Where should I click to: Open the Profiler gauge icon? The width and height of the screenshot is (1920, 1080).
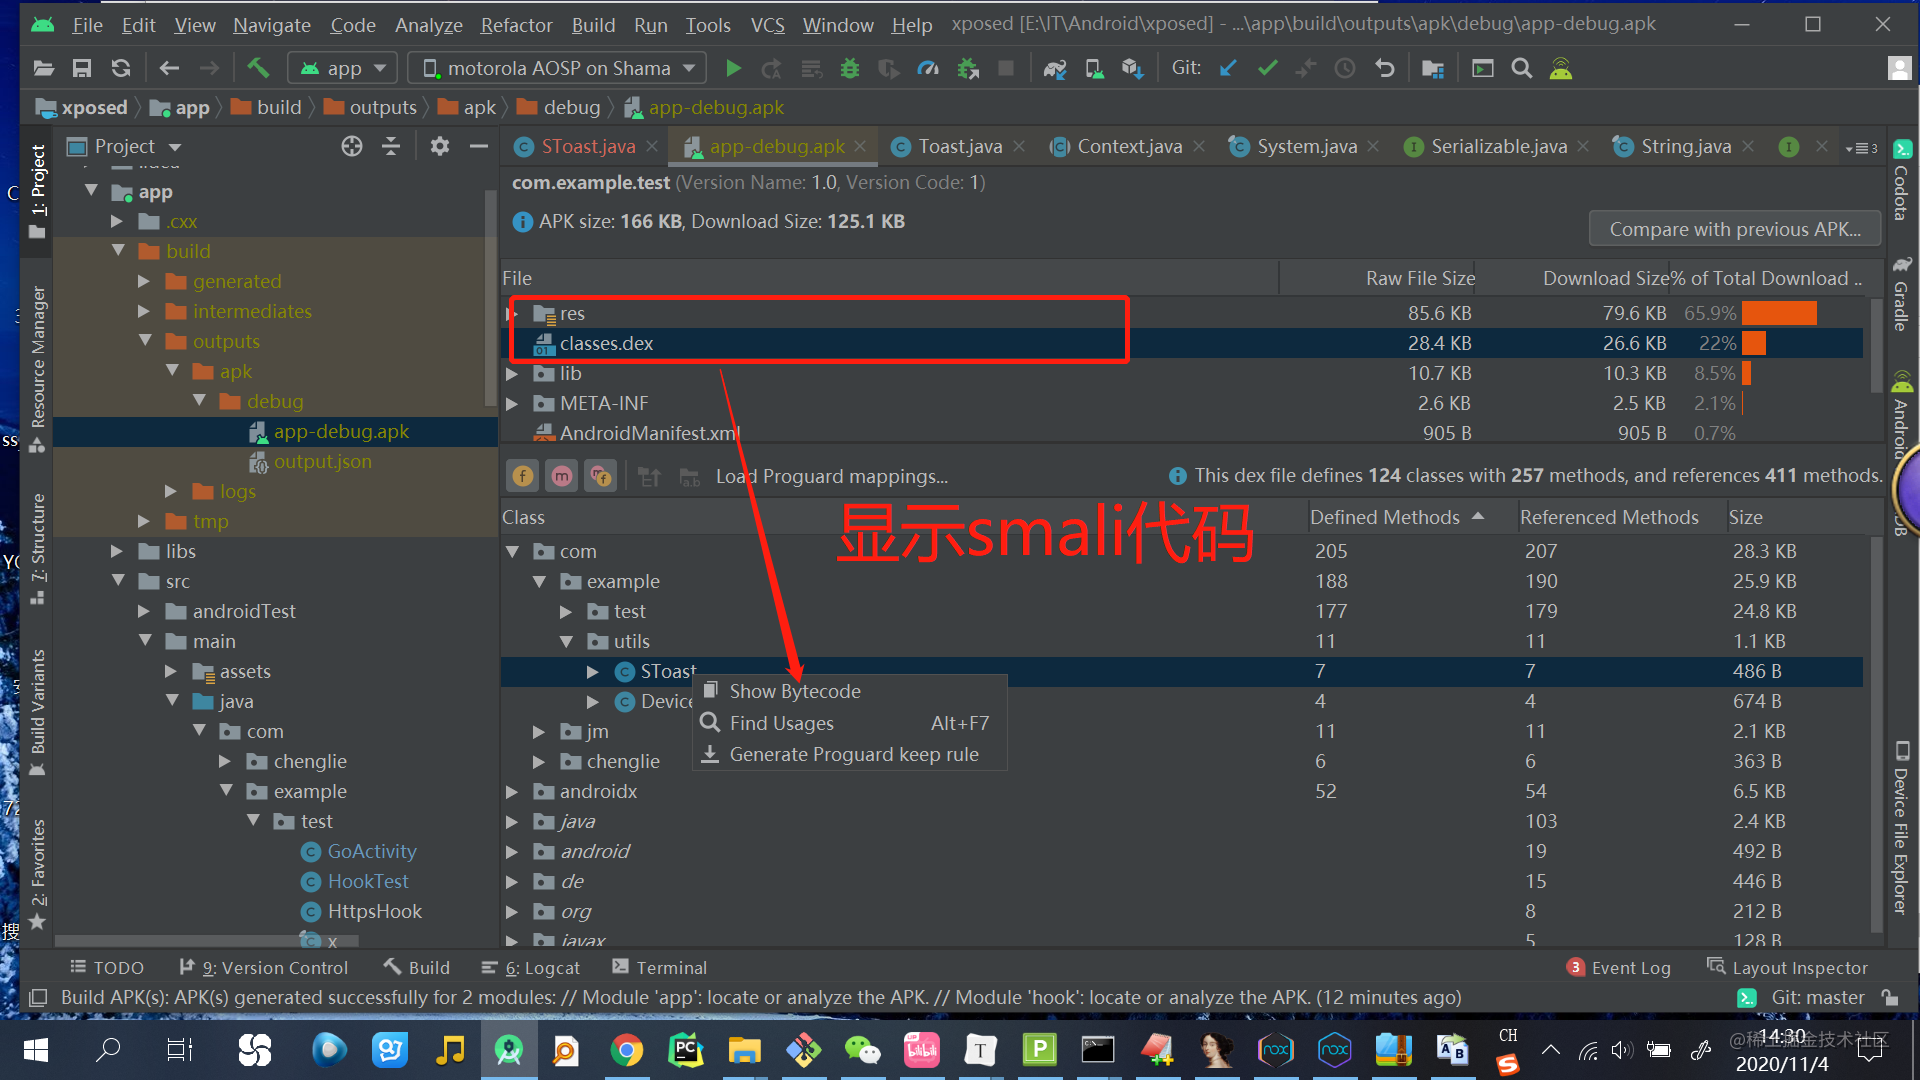pyautogui.click(x=928, y=68)
